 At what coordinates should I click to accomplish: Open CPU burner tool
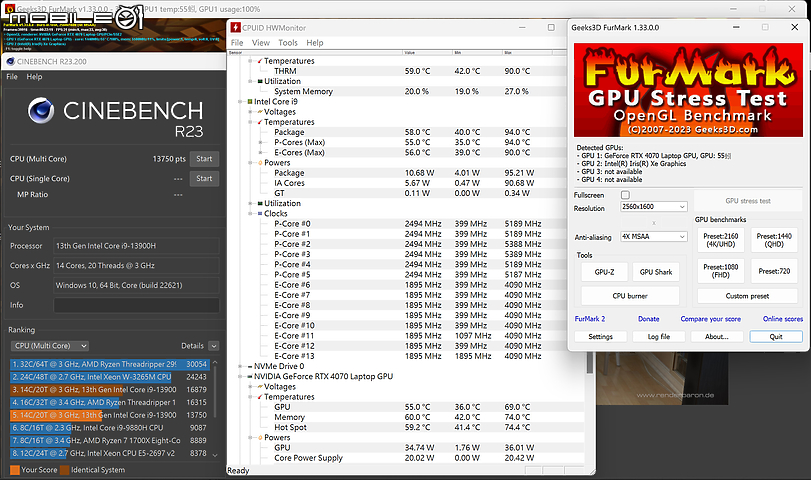tap(630, 296)
